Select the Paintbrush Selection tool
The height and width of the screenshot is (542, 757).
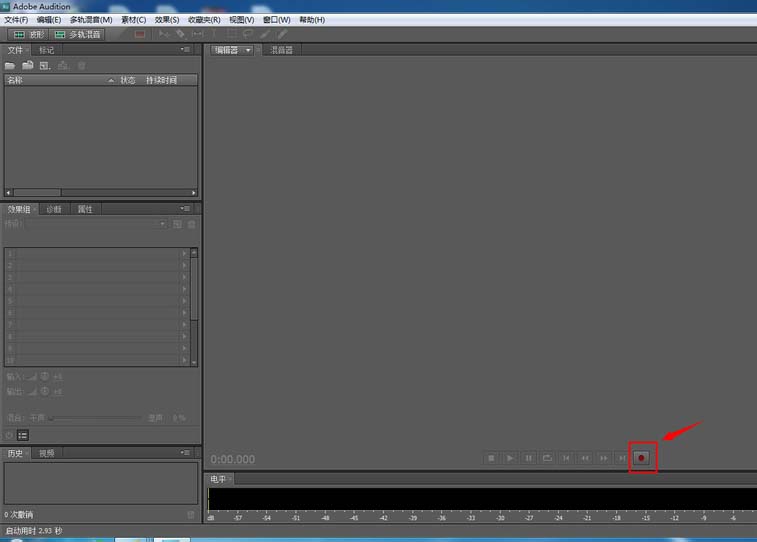(265, 34)
